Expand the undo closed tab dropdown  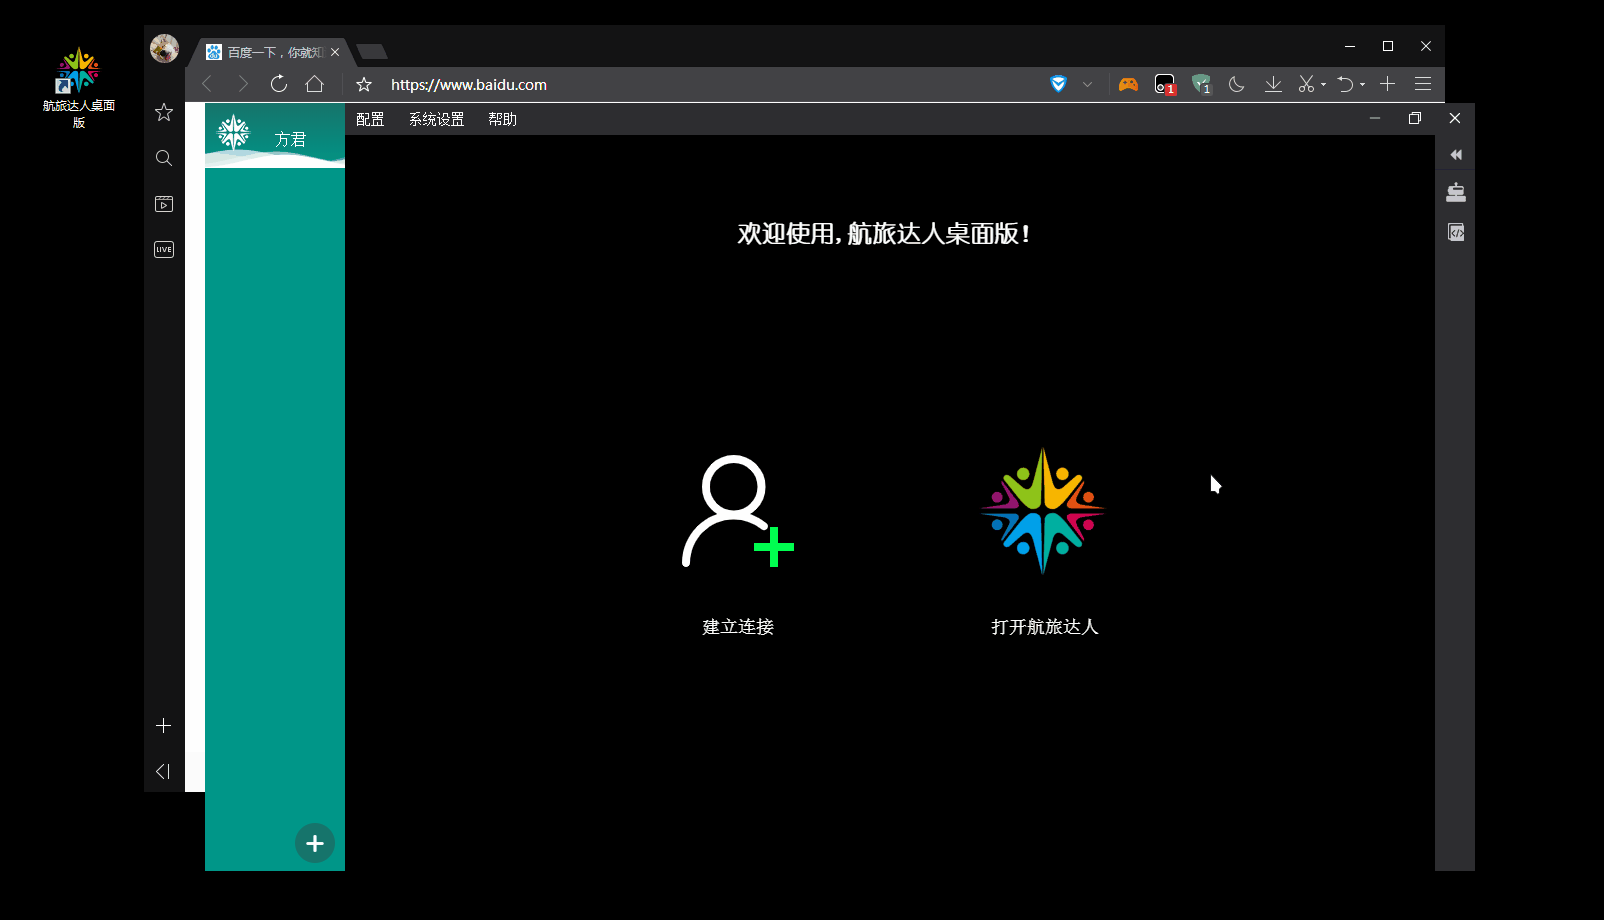click(x=1362, y=85)
